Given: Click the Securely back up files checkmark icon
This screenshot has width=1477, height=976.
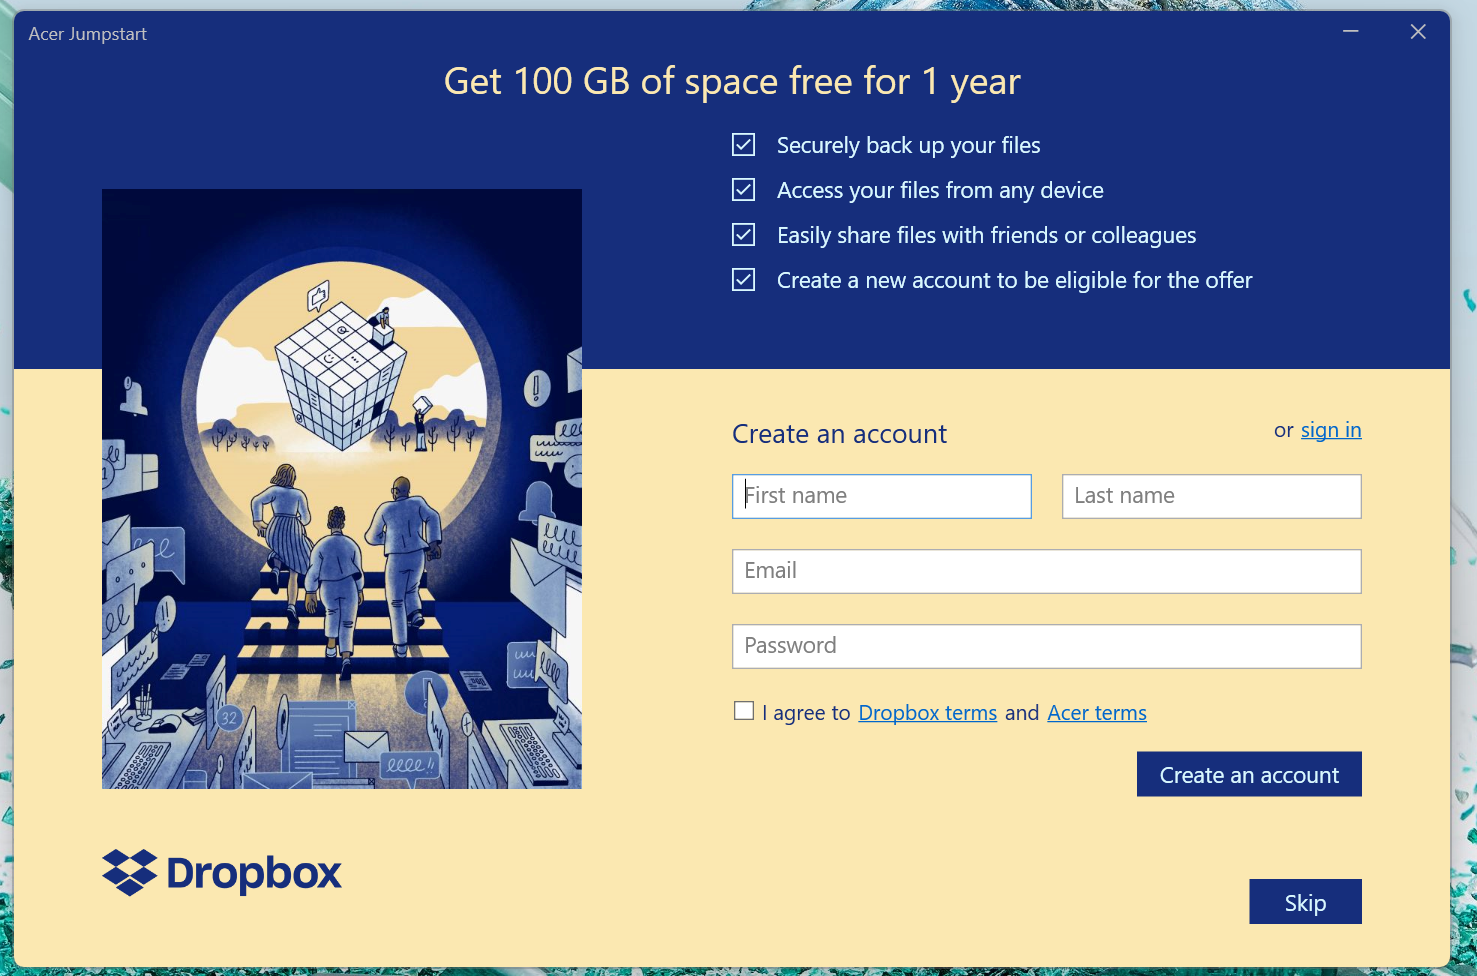Looking at the screenshot, I should [743, 145].
